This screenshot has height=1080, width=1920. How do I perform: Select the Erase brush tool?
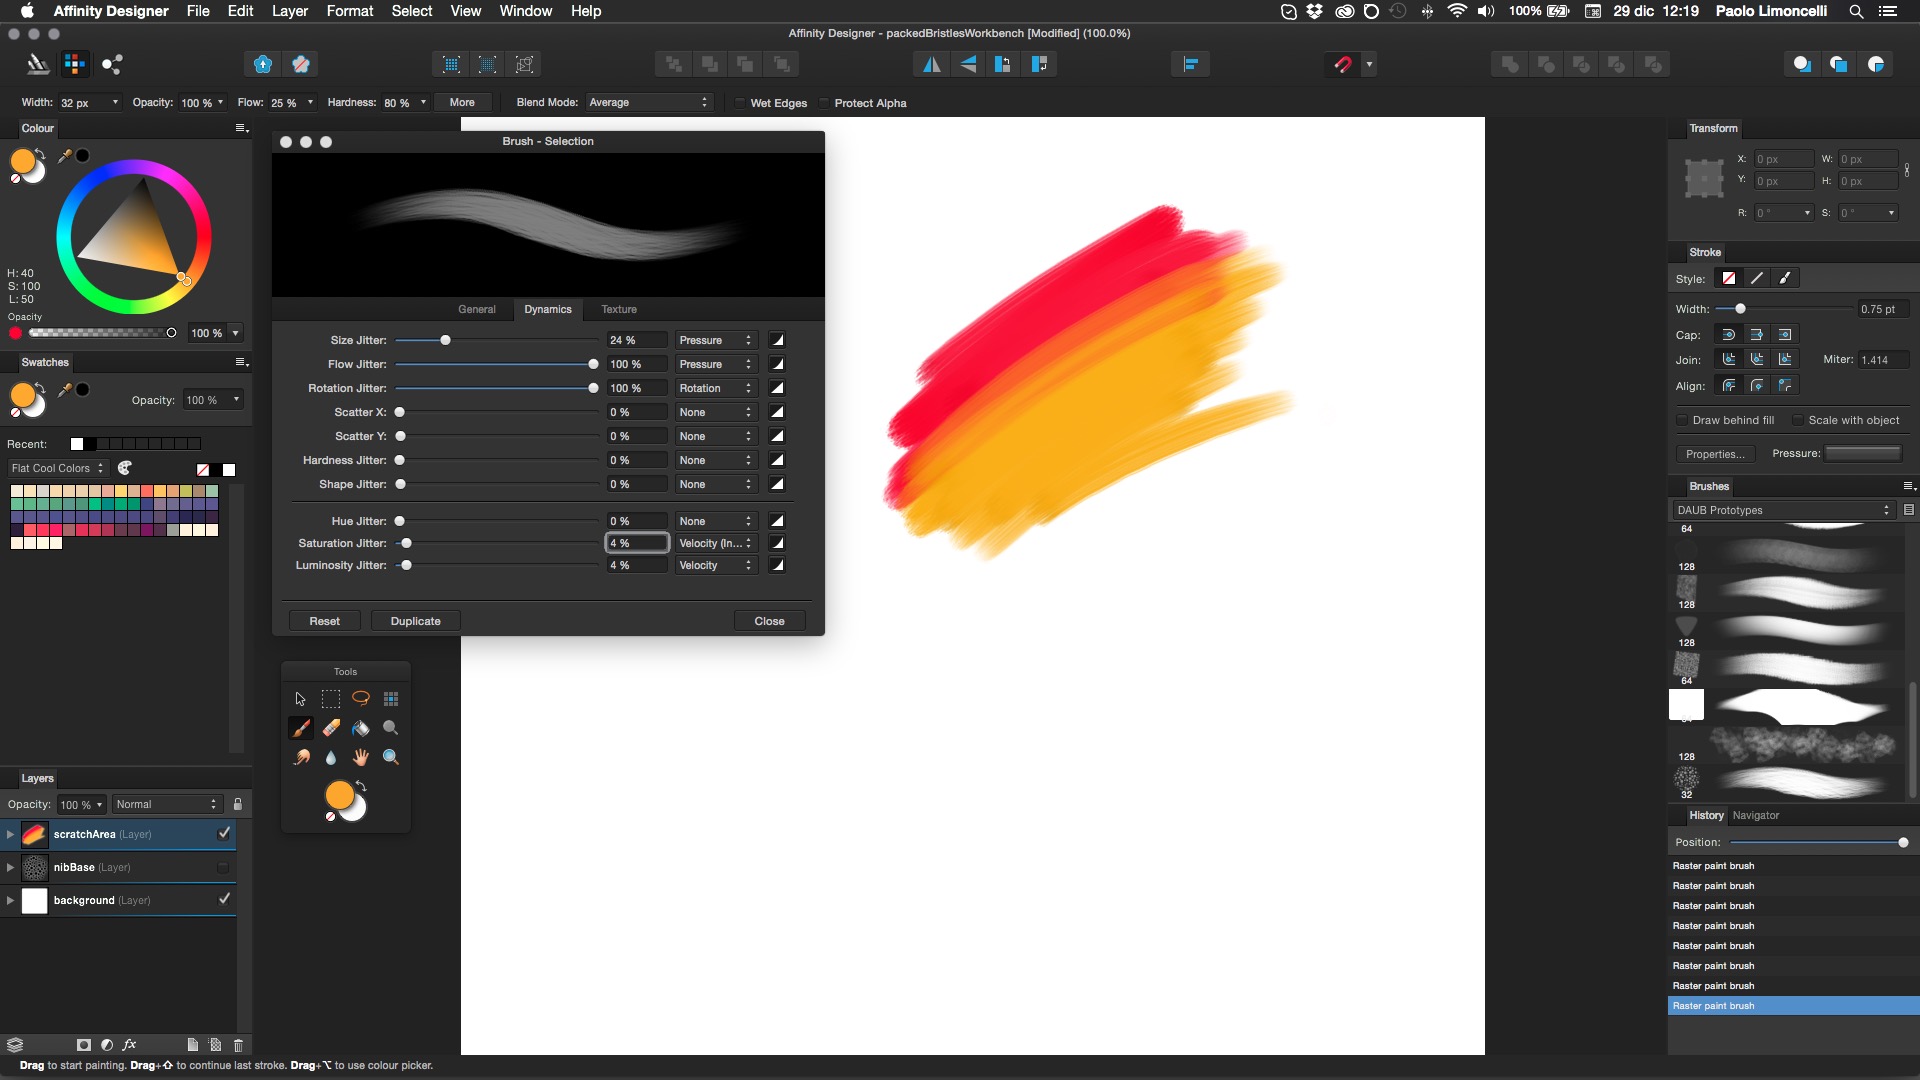click(331, 728)
